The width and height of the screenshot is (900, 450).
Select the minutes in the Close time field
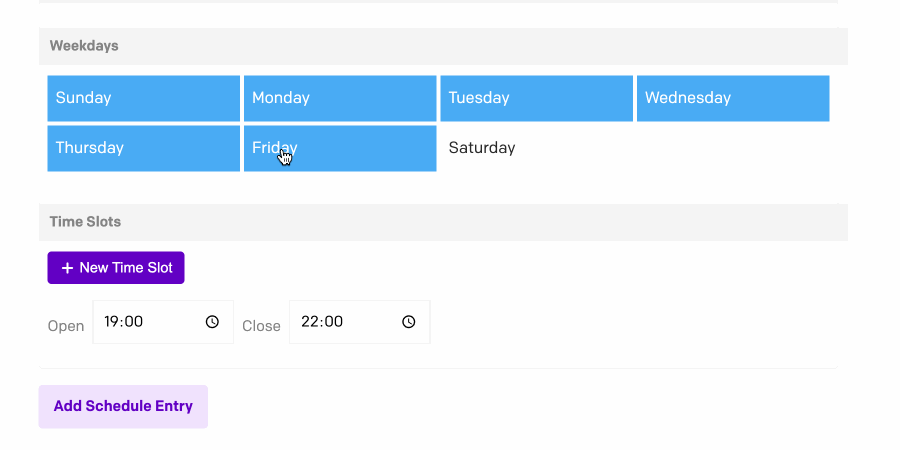pyautogui.click(x=333, y=322)
